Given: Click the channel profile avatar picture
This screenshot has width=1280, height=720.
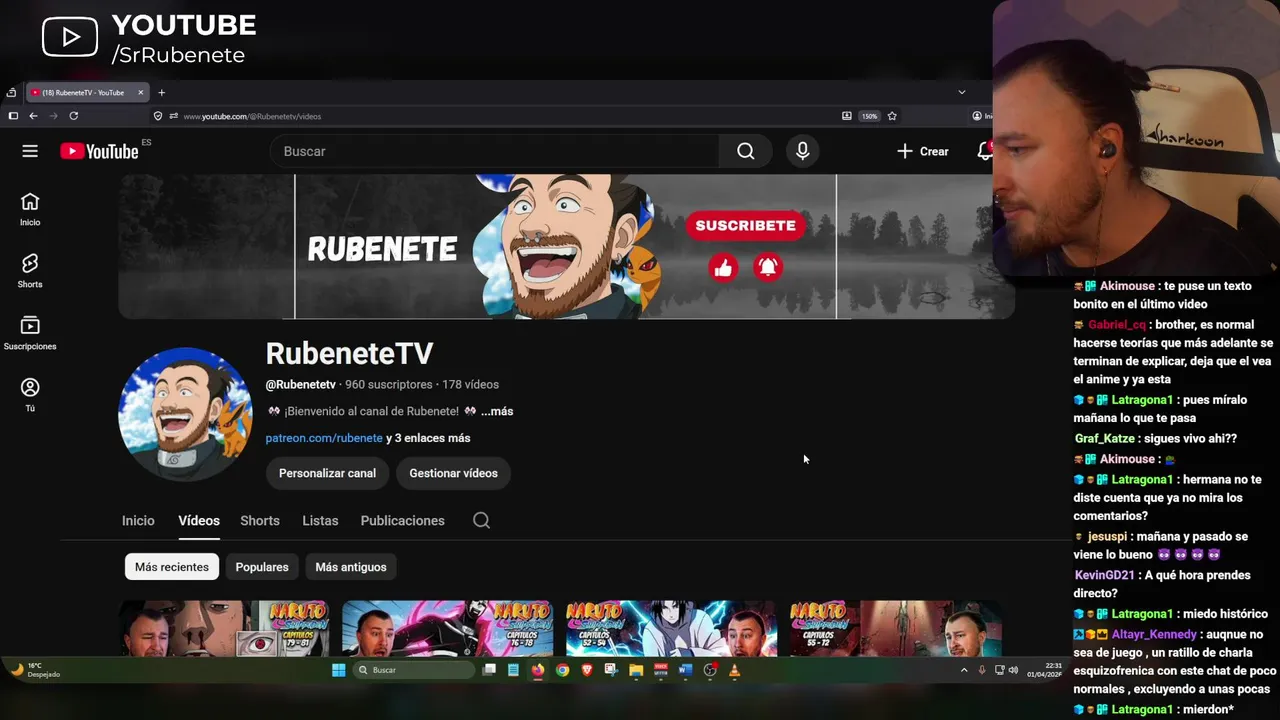Looking at the screenshot, I should pos(185,414).
